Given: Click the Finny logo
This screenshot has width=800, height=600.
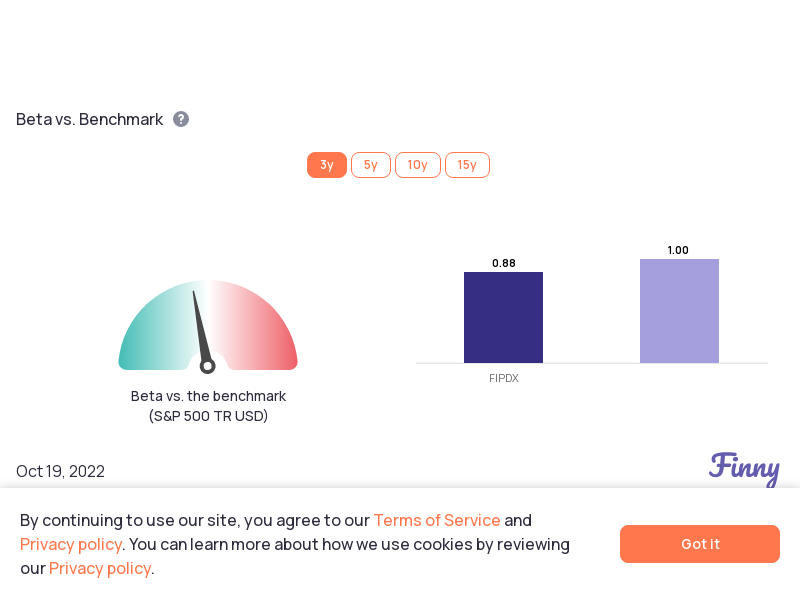Looking at the screenshot, I should (x=744, y=468).
